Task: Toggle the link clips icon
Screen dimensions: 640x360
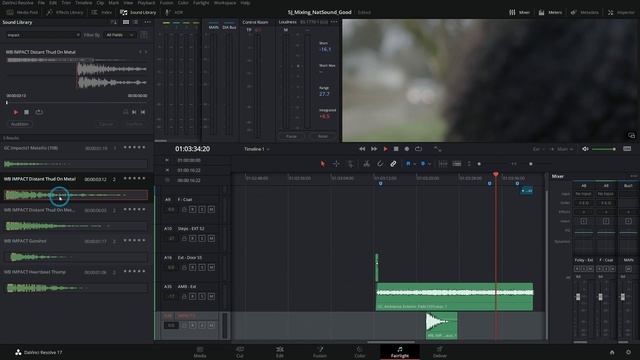Action: point(393,164)
